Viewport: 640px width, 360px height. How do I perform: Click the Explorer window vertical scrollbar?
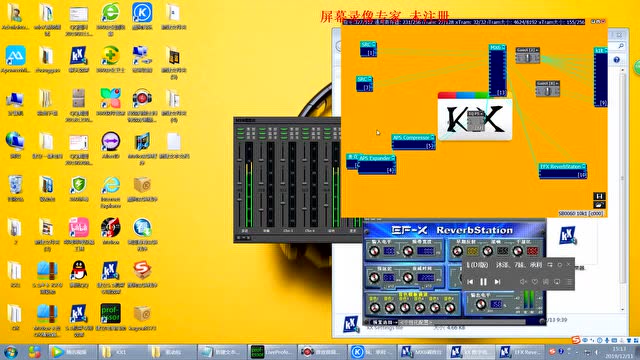tap(622, 188)
